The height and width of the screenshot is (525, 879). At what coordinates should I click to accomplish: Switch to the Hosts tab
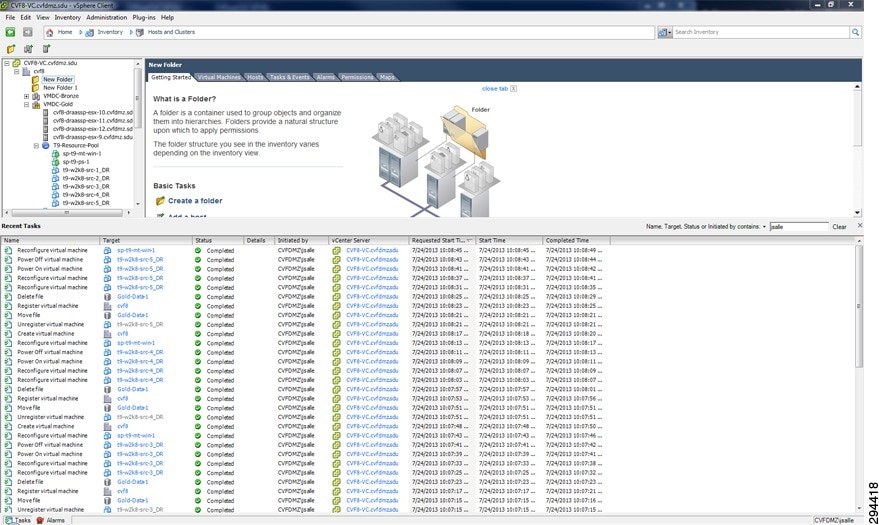255,77
